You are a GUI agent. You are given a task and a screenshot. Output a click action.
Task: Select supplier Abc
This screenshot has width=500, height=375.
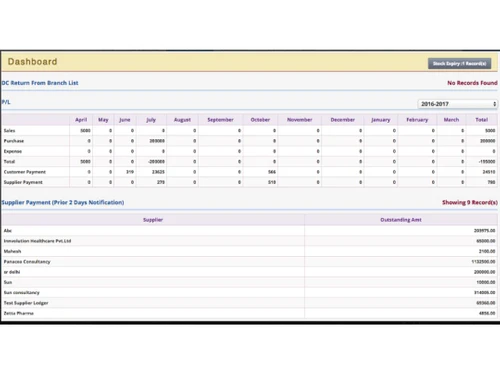tap(8, 231)
